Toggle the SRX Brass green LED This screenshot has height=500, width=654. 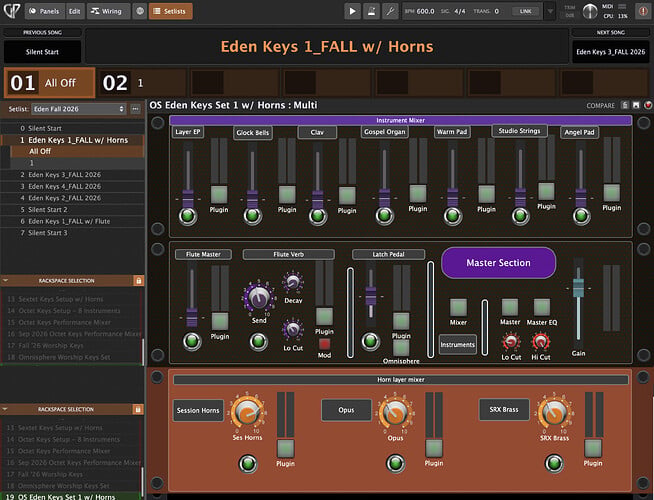pyautogui.click(x=554, y=463)
